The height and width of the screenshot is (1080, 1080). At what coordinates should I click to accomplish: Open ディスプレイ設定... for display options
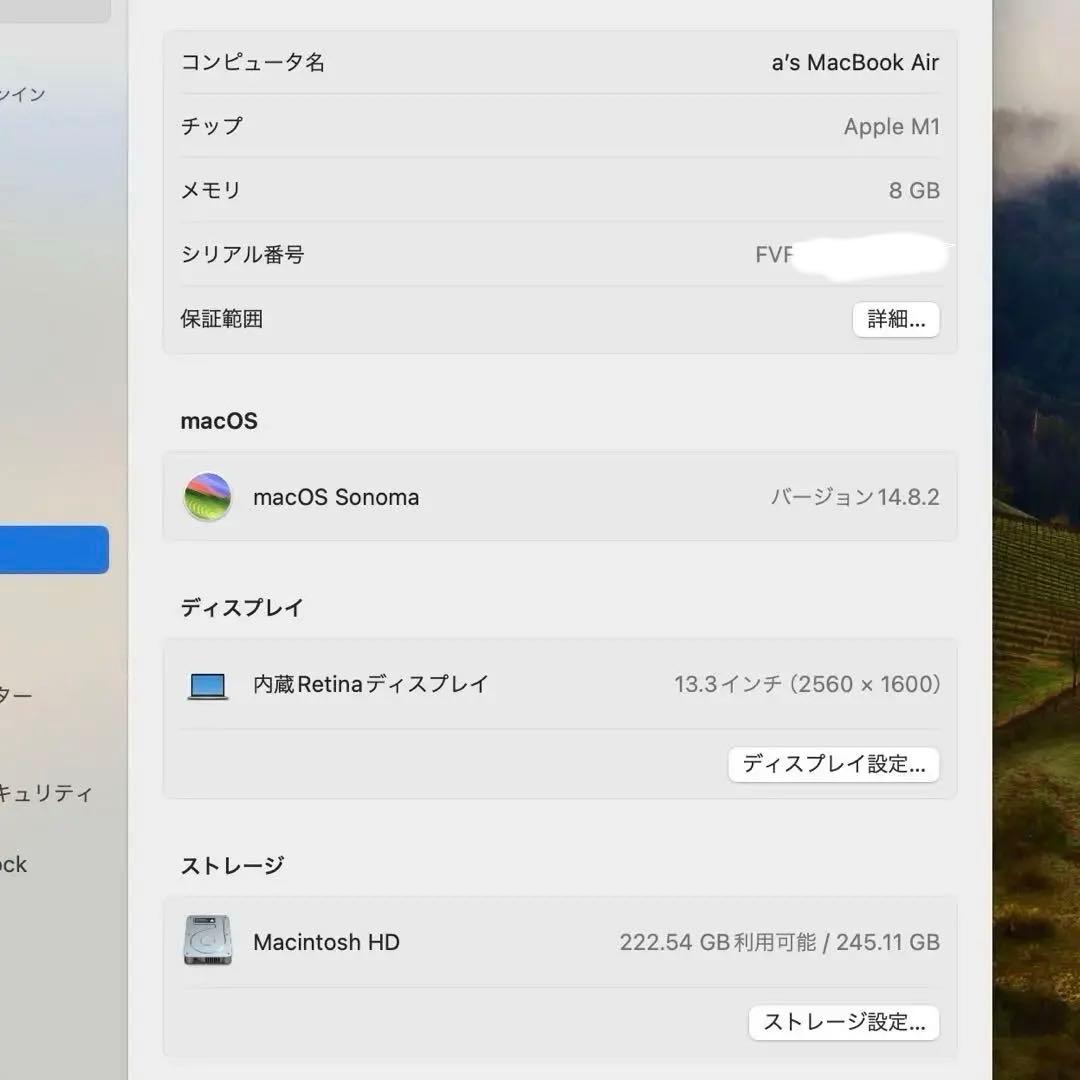834,764
